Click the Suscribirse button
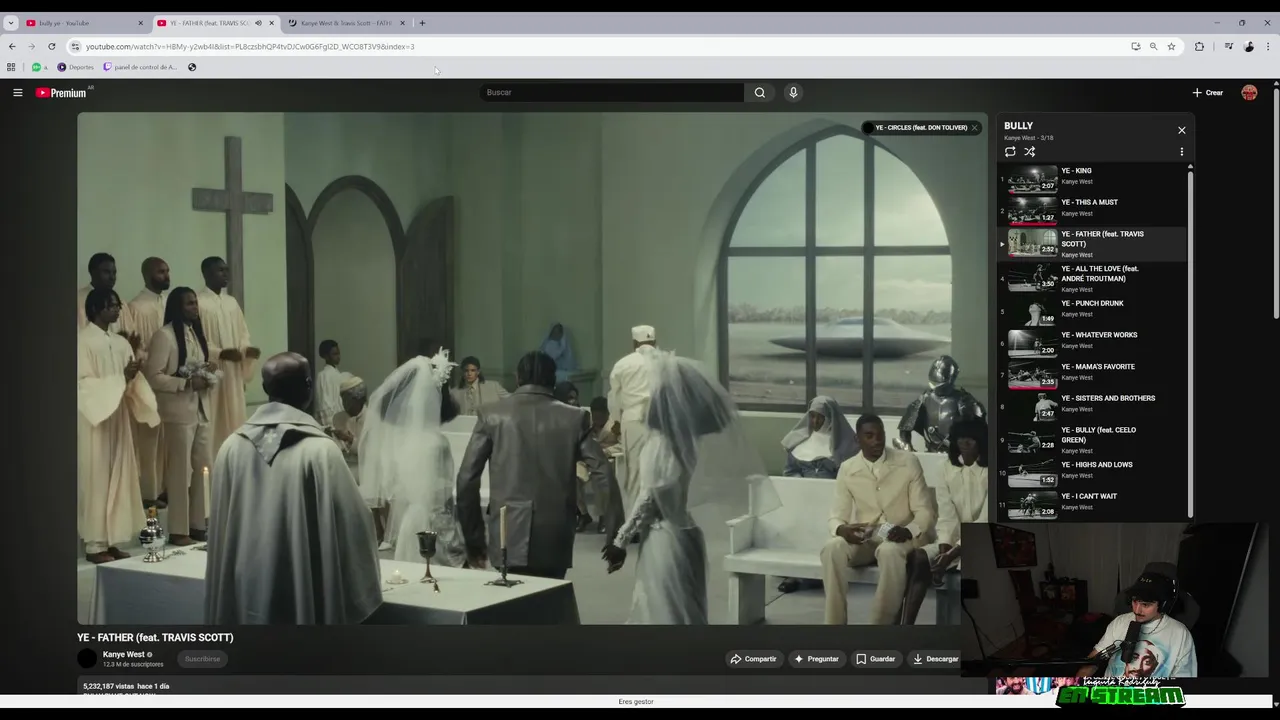This screenshot has height=720, width=1280. click(x=202, y=659)
